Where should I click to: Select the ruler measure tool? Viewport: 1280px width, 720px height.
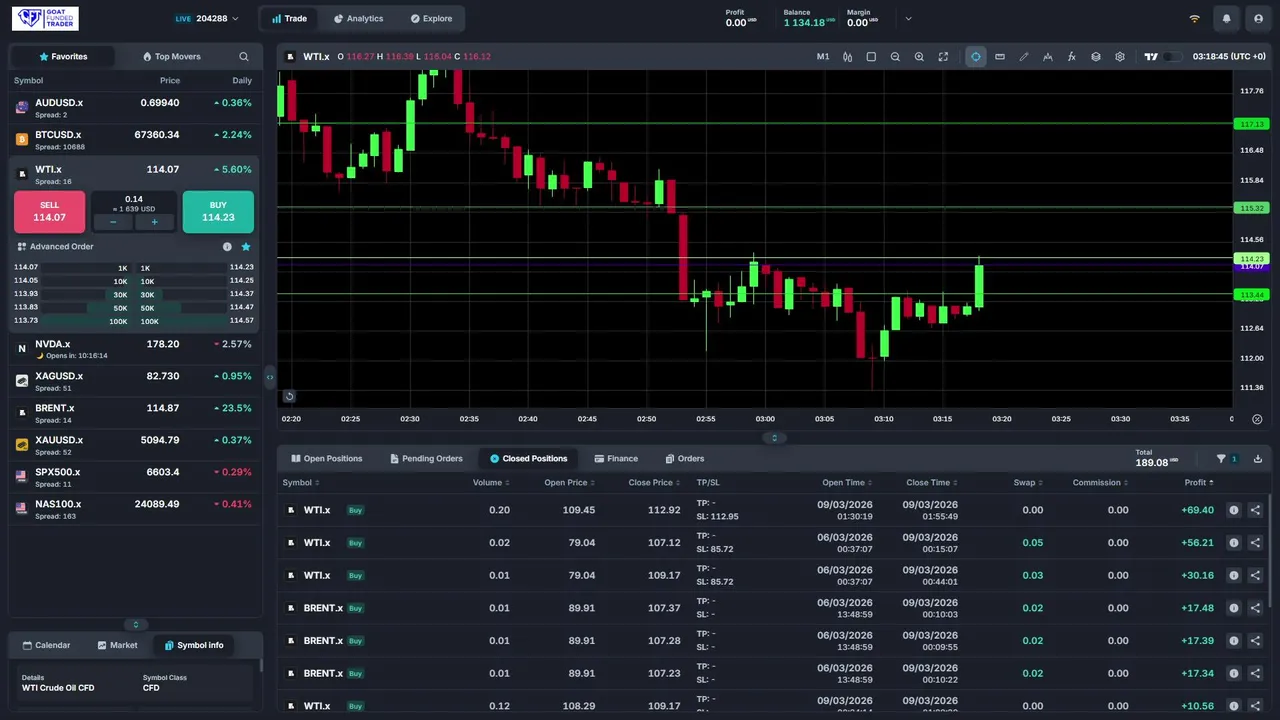(1000, 57)
